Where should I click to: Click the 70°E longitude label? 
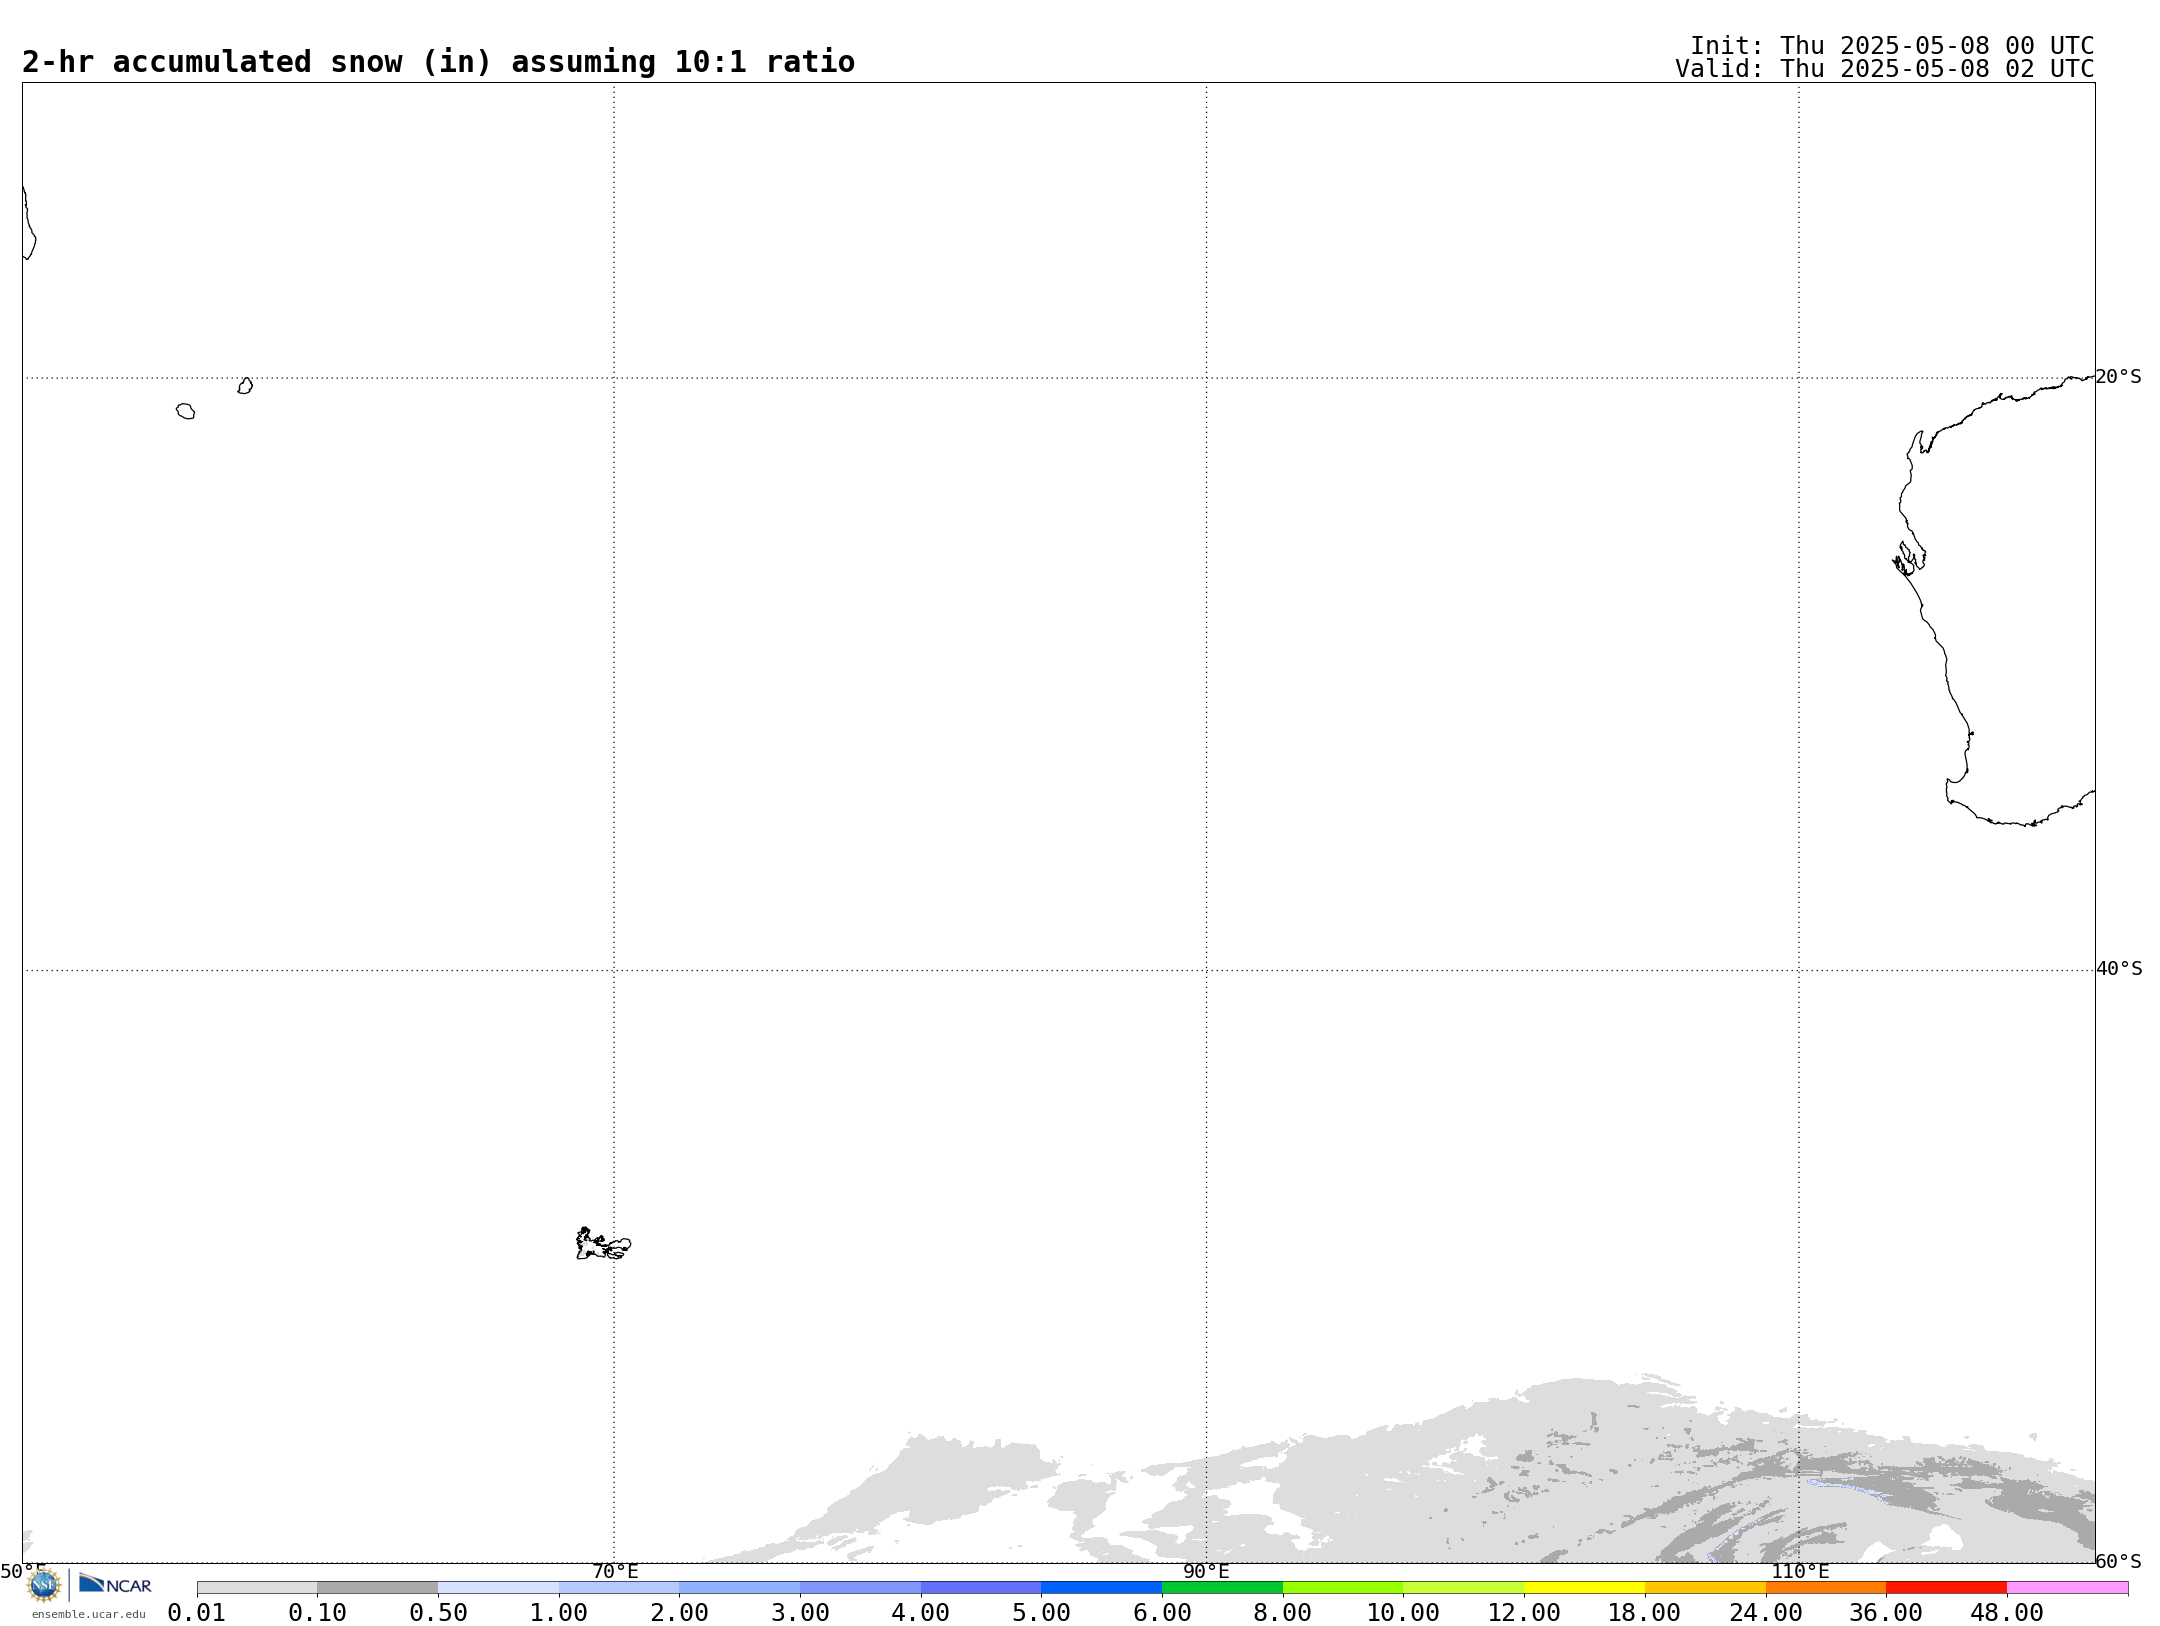pos(615,1572)
